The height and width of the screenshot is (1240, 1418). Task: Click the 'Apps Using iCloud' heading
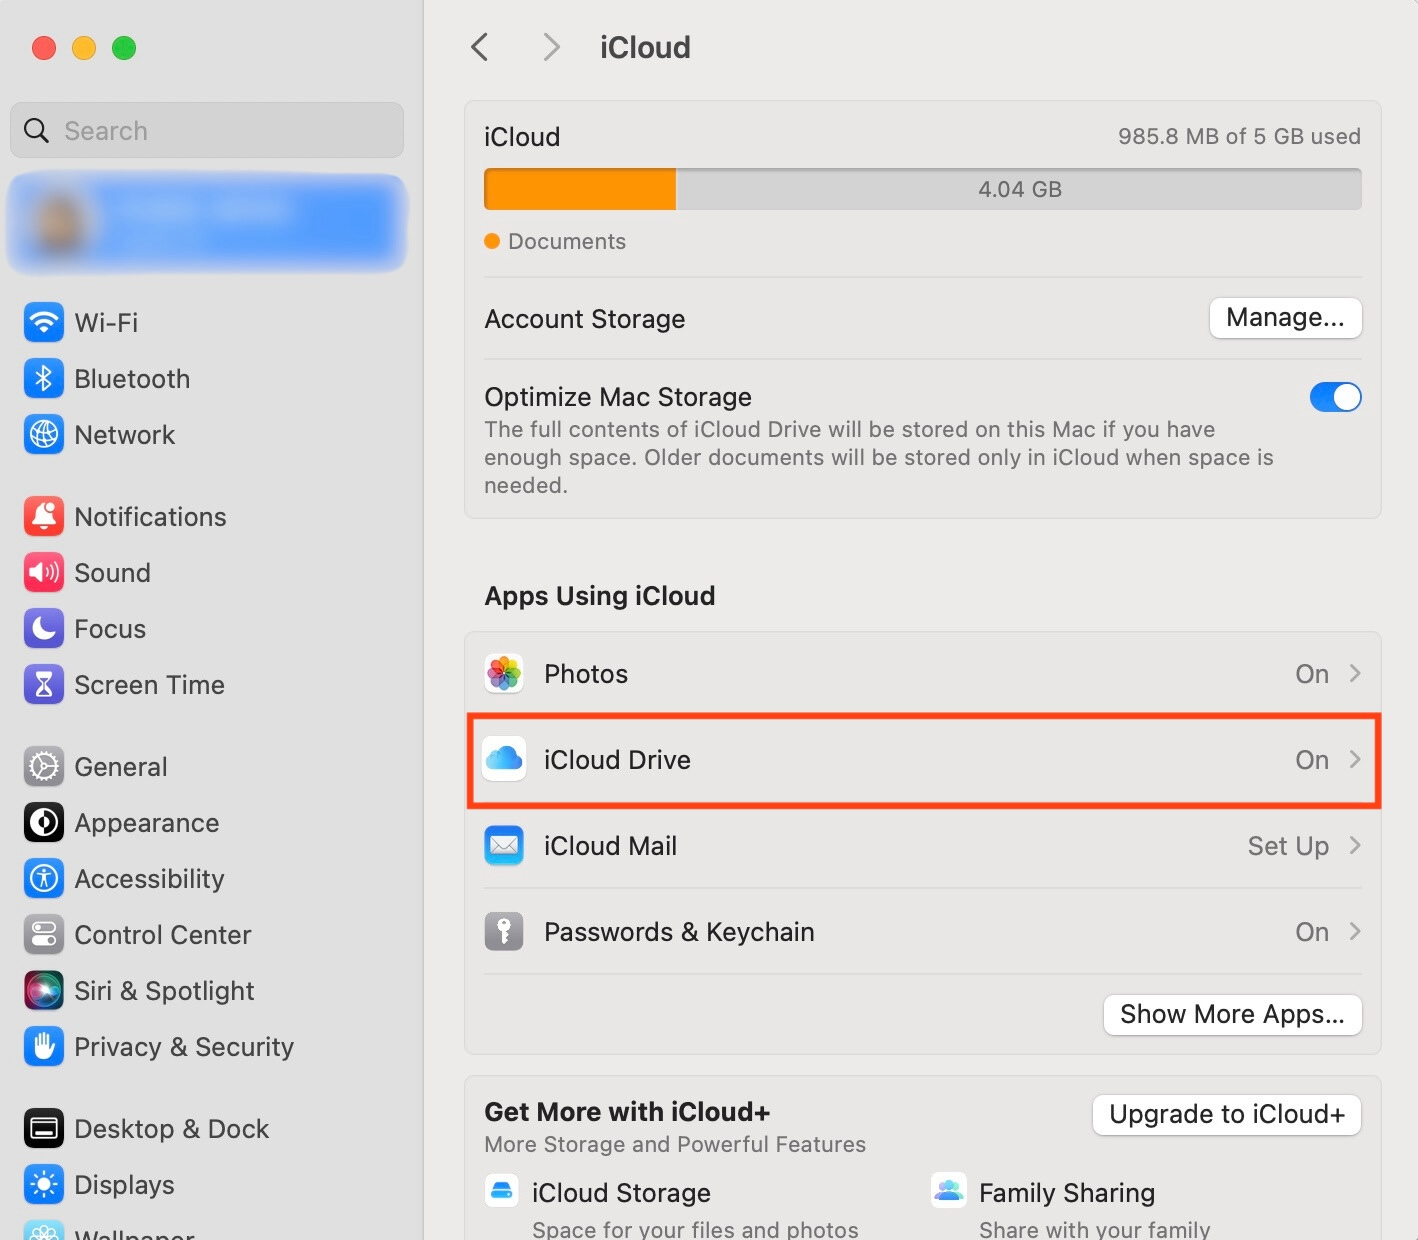coord(600,596)
